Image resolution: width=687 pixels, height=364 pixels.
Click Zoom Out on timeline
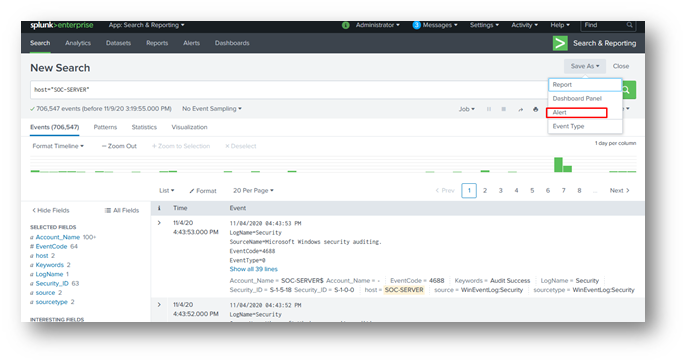[119, 146]
